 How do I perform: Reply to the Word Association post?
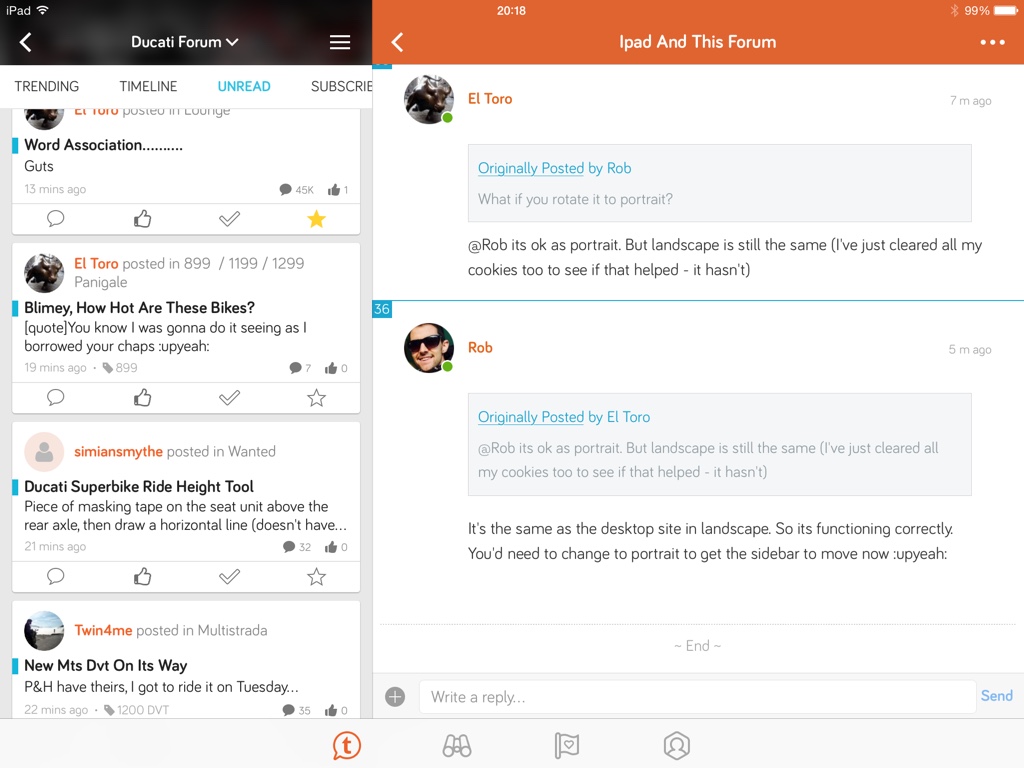click(56, 219)
